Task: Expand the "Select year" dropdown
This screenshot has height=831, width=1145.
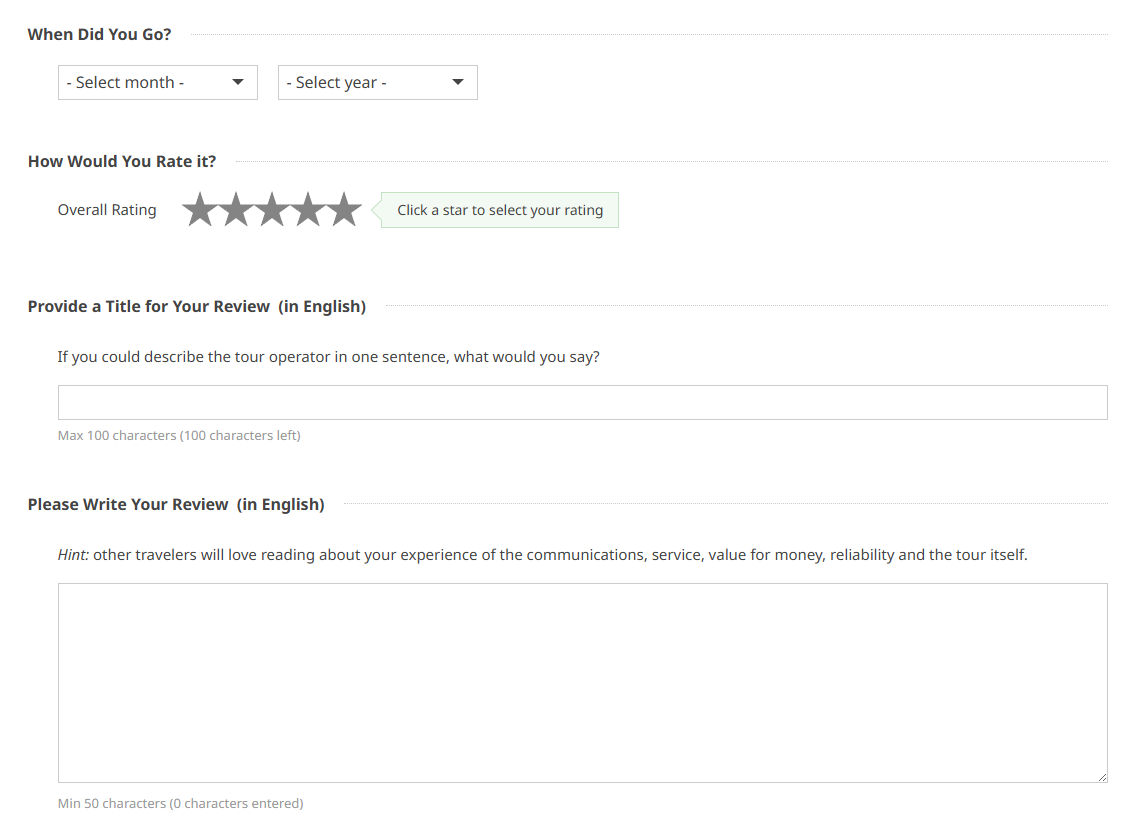Action: coord(378,83)
